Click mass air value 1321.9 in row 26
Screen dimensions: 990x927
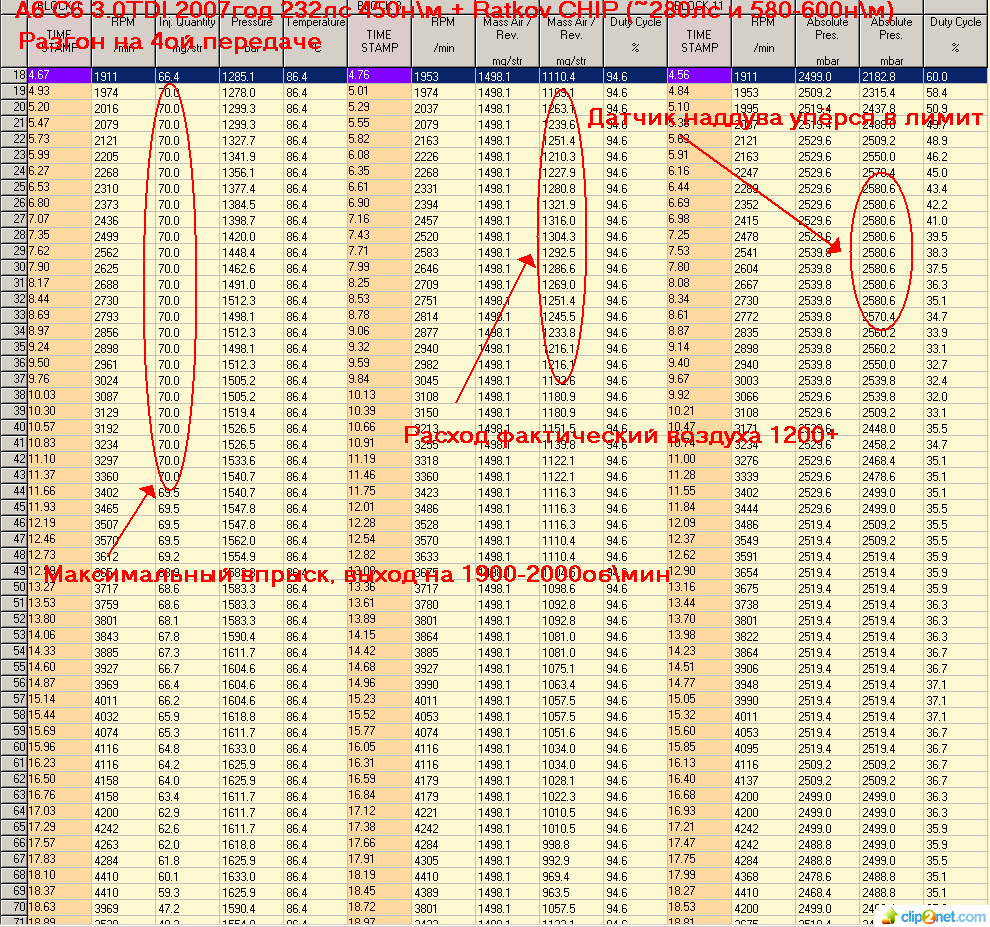[571, 204]
